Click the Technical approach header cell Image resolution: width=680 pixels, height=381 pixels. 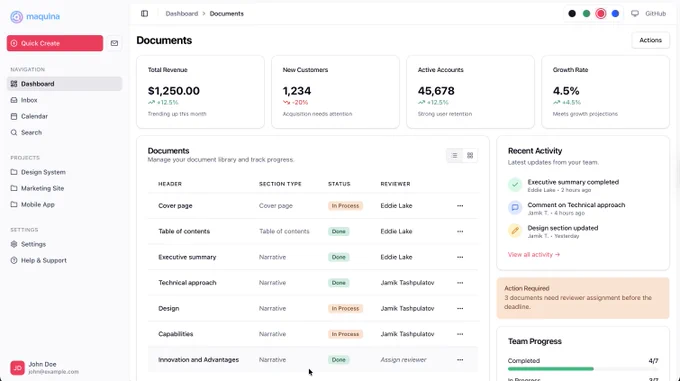(x=187, y=283)
